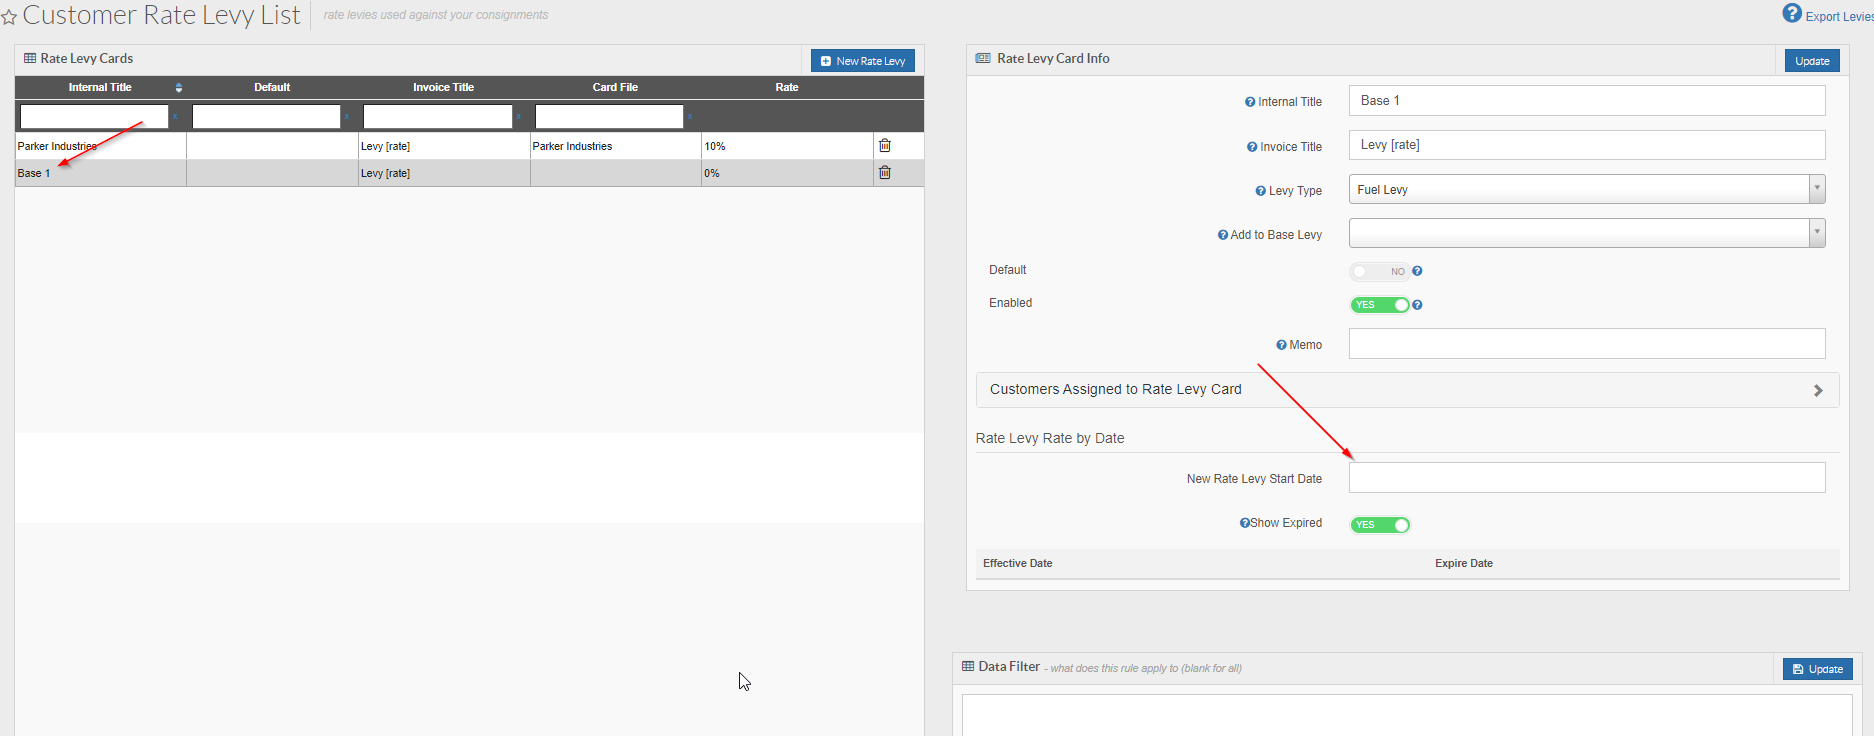Sort the table by Rate column header

pyautogui.click(x=787, y=88)
